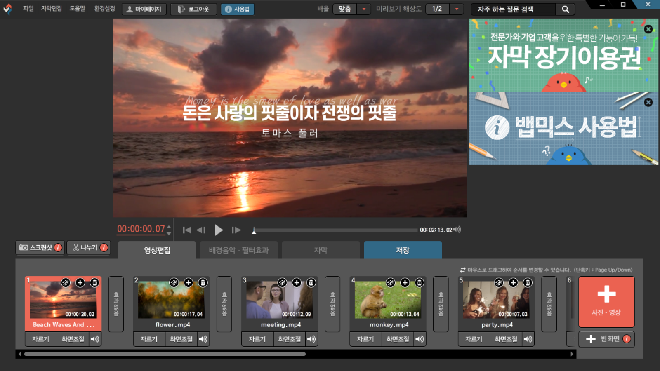Step back one frame
The image size is (660, 371).
tap(201, 230)
